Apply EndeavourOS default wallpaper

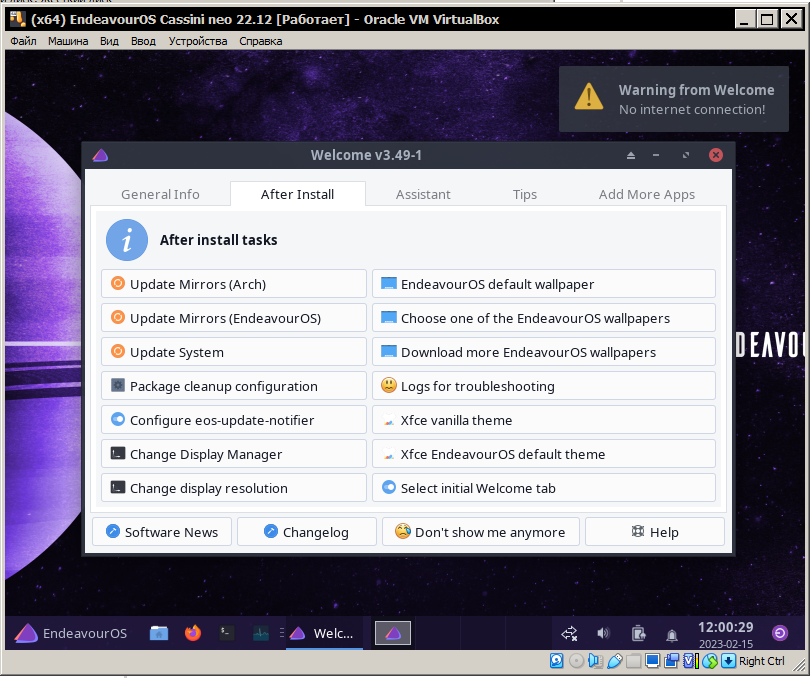coord(544,284)
